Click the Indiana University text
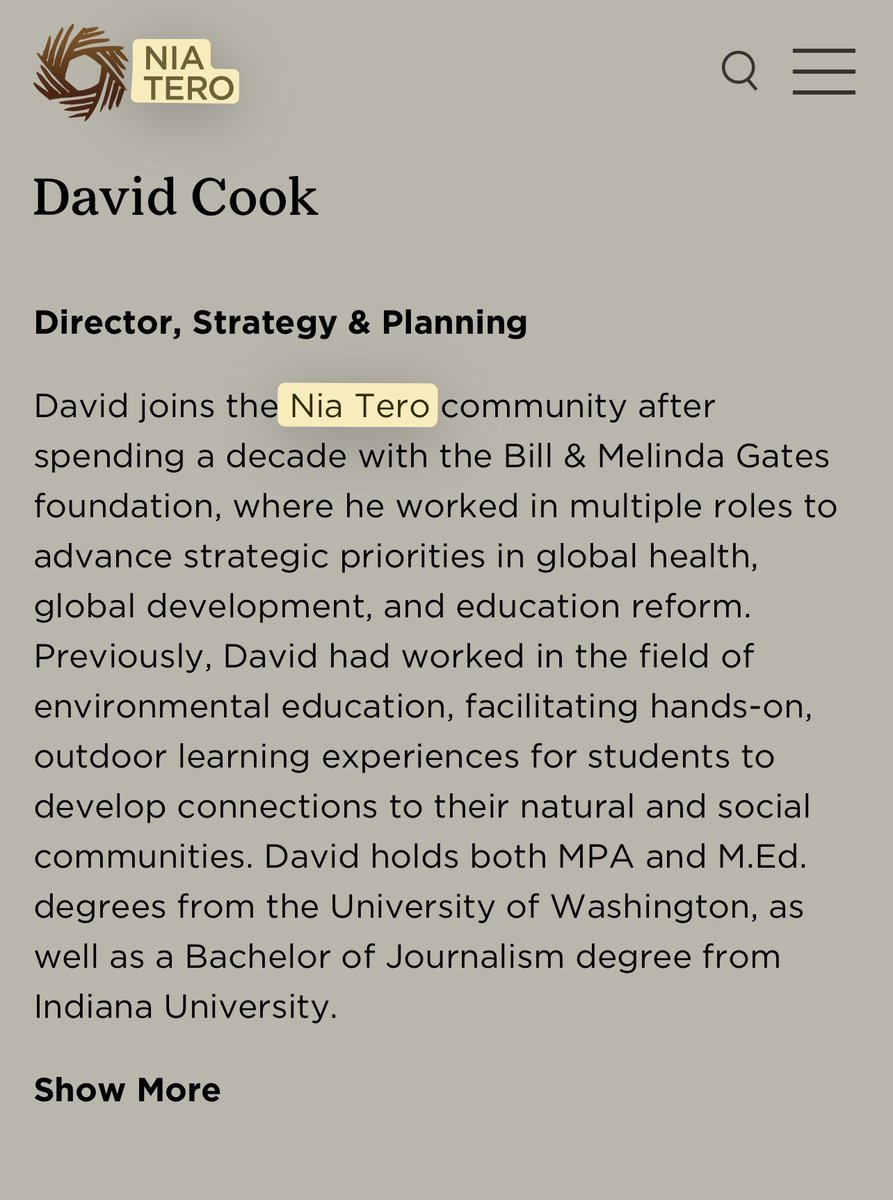Screen dimensions: 893x1200 coord(183,1007)
